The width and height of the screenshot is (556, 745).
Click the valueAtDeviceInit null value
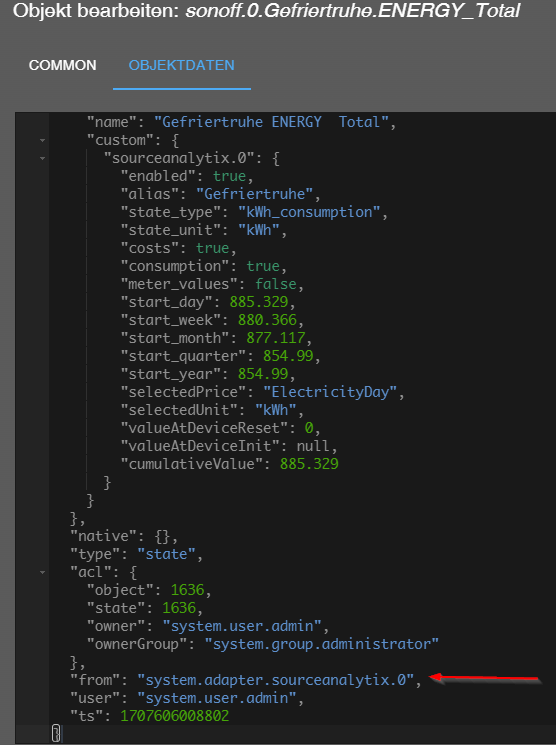click(313, 446)
